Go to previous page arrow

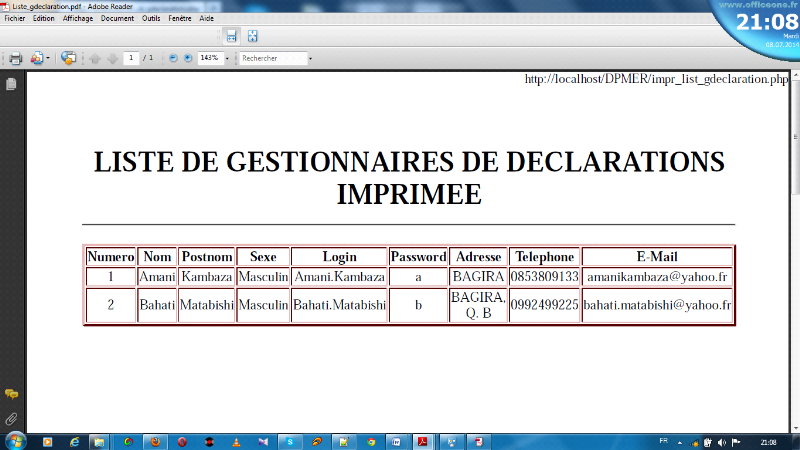point(95,58)
